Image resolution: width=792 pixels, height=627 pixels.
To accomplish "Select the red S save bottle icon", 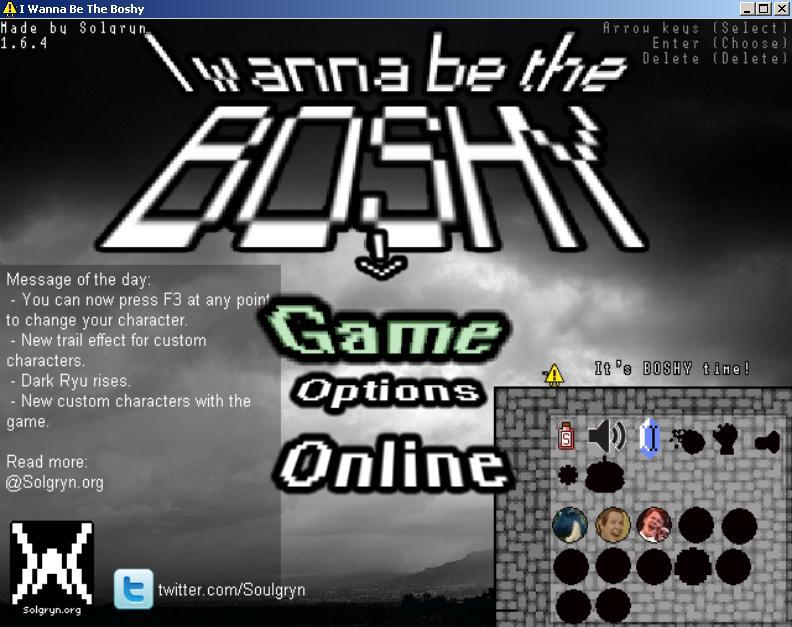I will (x=566, y=436).
